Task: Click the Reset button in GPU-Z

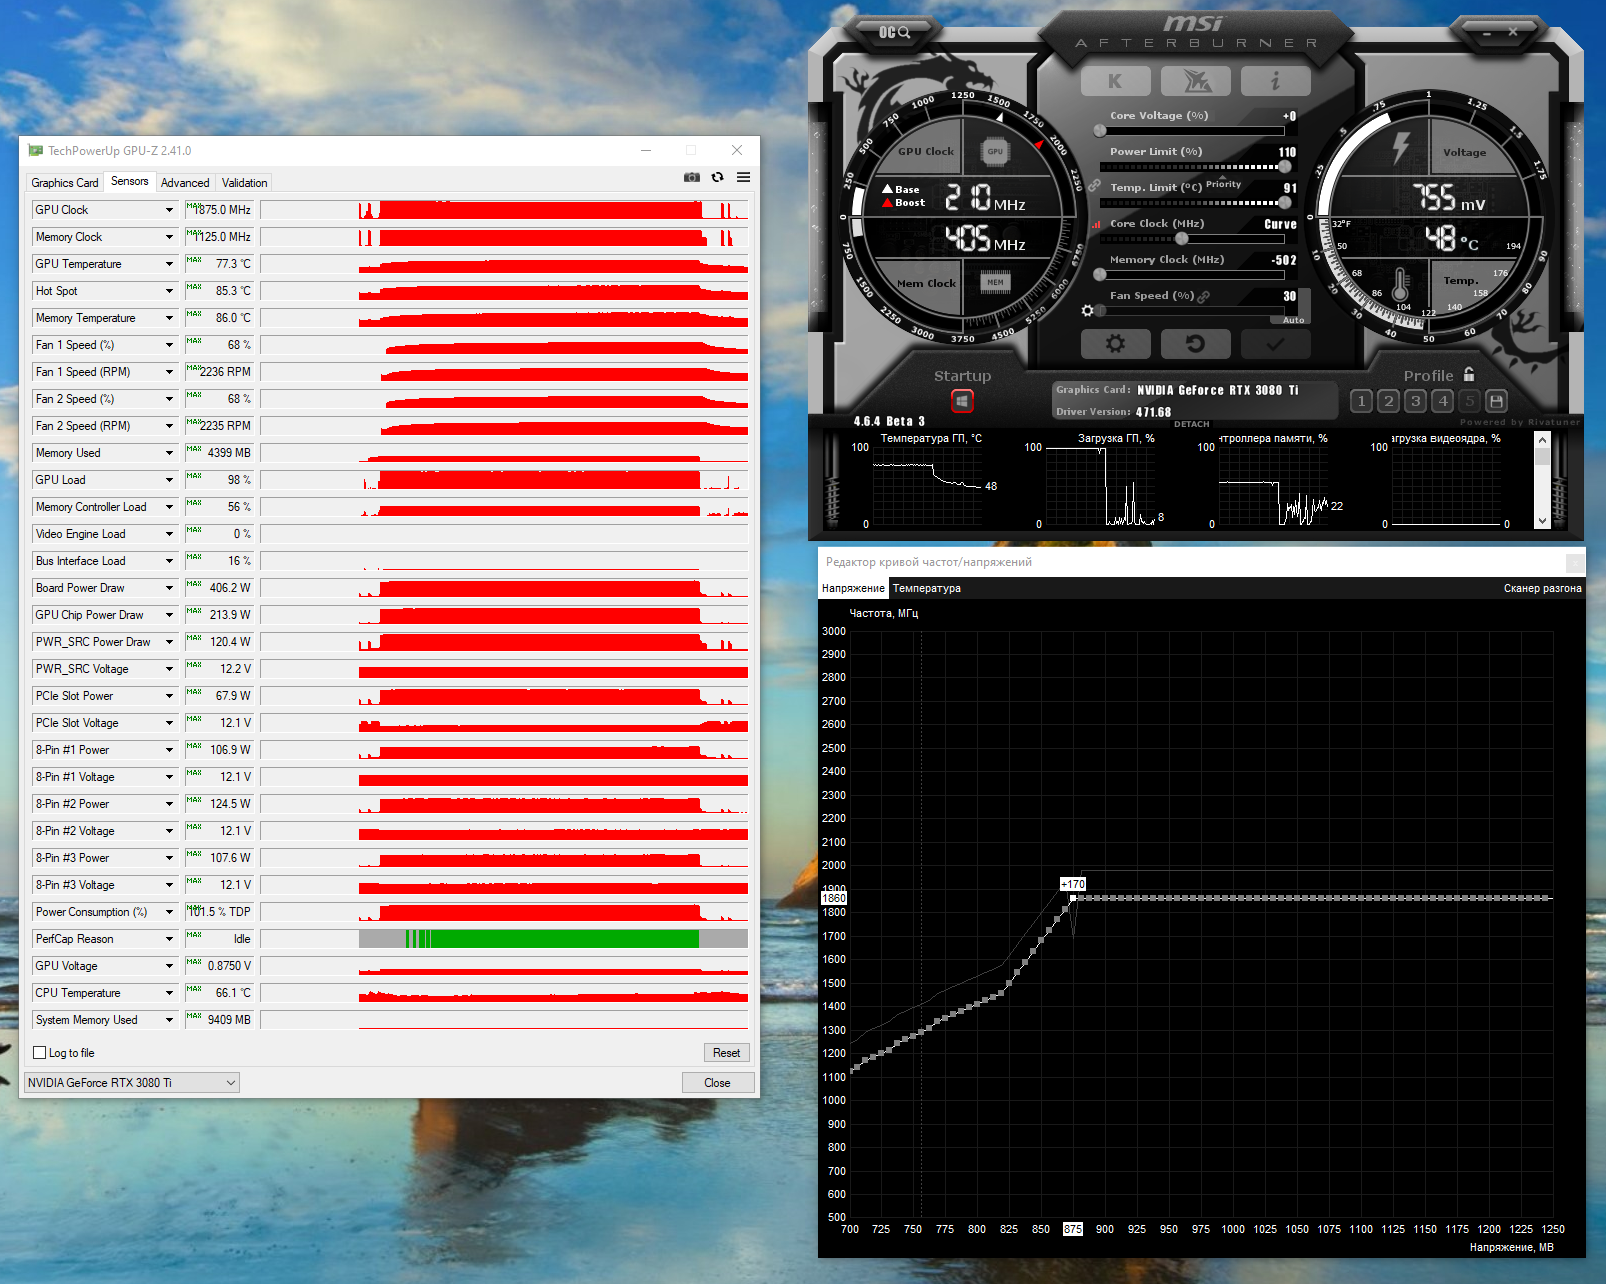Action: coord(727,1053)
